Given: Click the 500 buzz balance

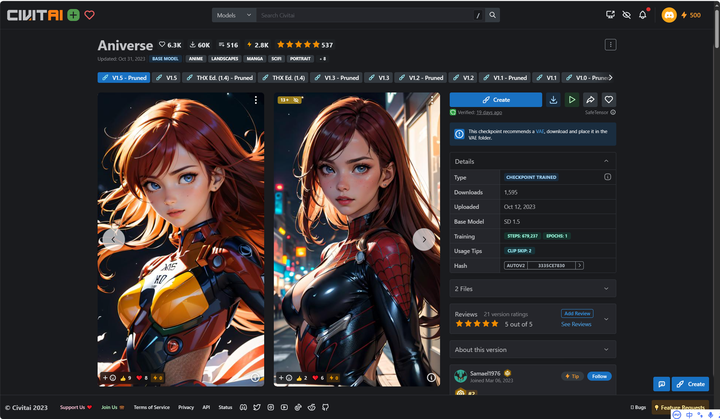Looking at the screenshot, I should [x=691, y=15].
